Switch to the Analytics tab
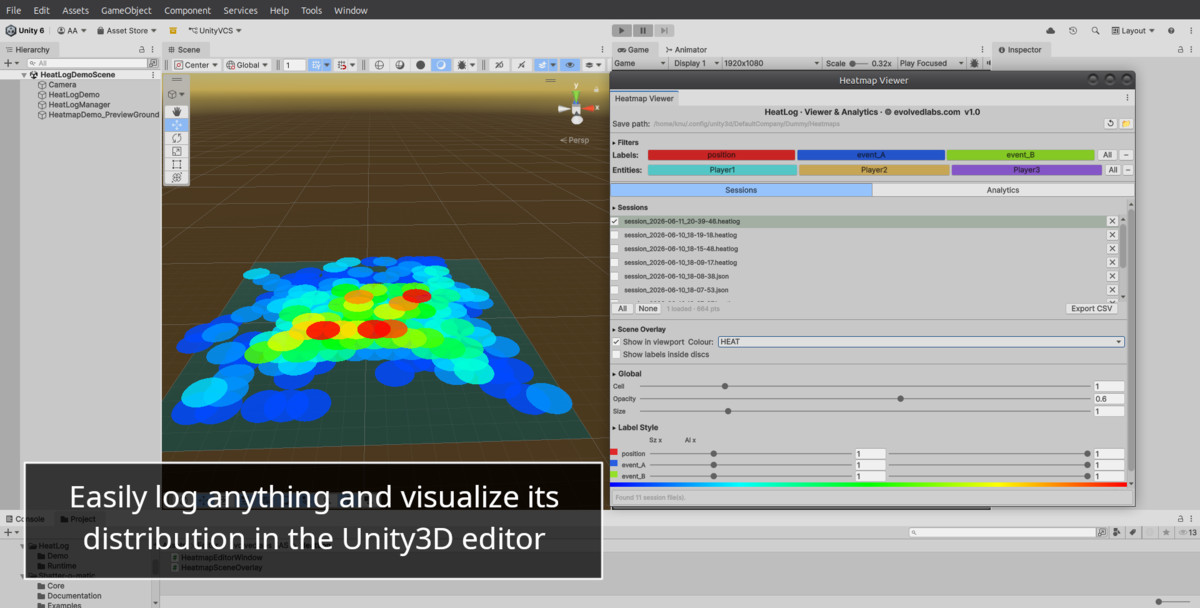The width and height of the screenshot is (1200, 608). 1003,190
